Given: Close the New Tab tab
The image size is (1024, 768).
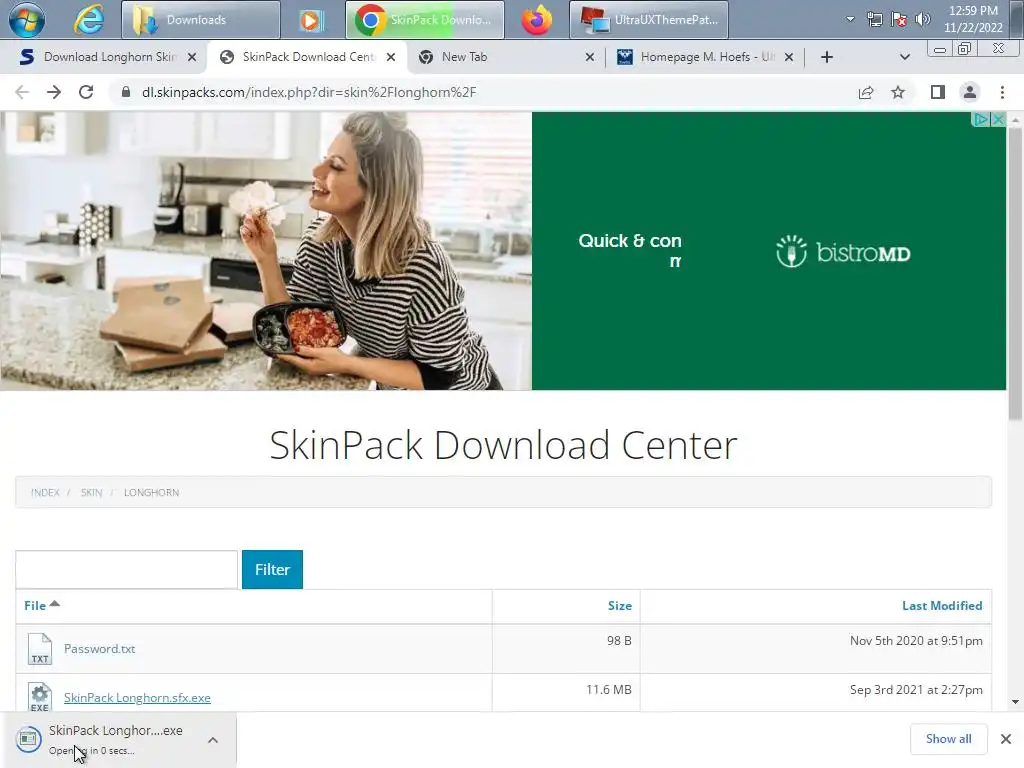Looking at the screenshot, I should (590, 57).
